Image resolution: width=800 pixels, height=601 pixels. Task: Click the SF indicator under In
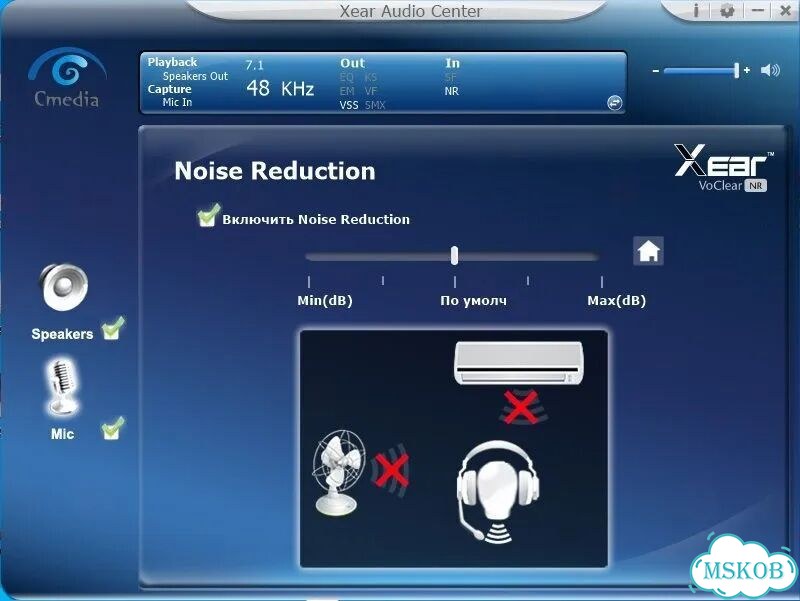[x=451, y=78]
